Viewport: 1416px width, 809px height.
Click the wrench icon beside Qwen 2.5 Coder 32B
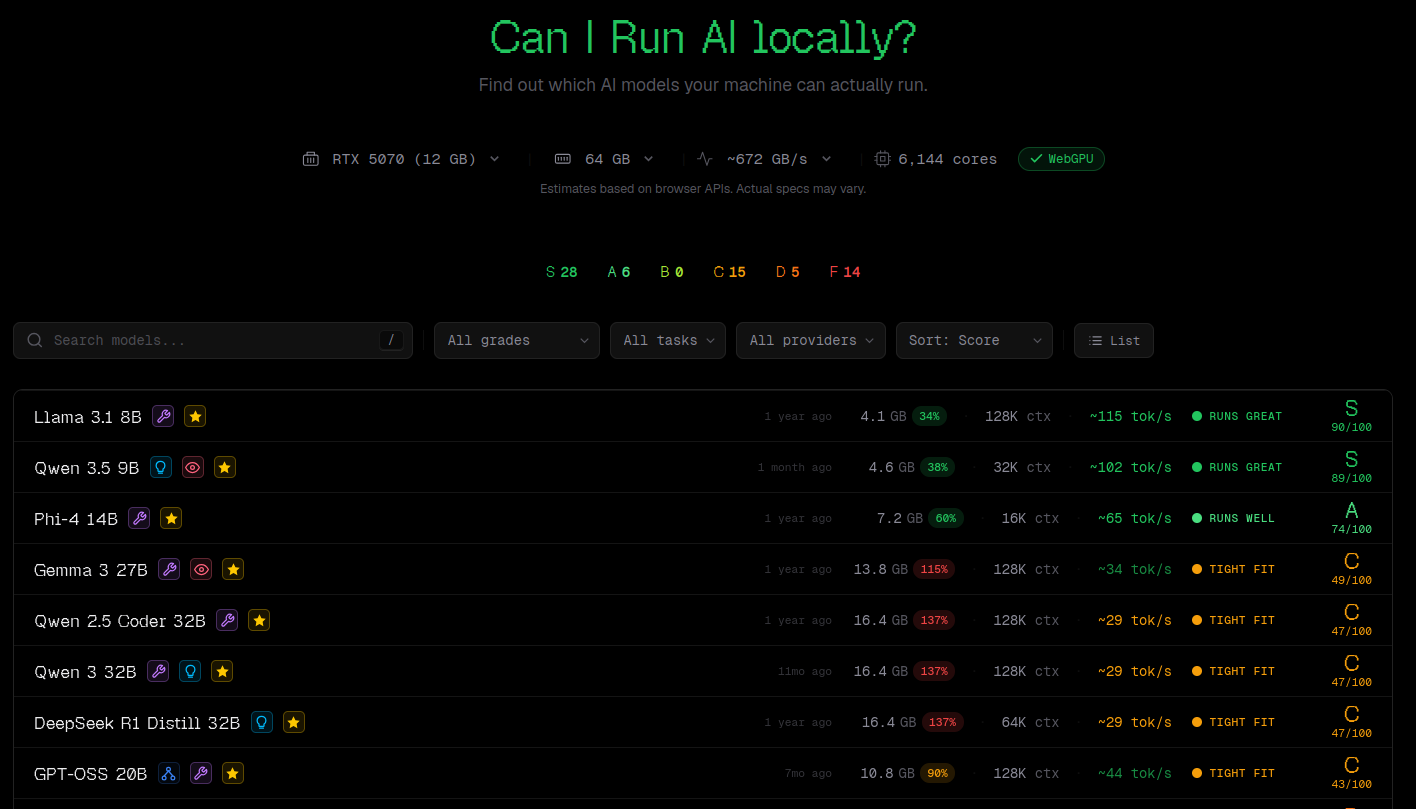pos(227,620)
